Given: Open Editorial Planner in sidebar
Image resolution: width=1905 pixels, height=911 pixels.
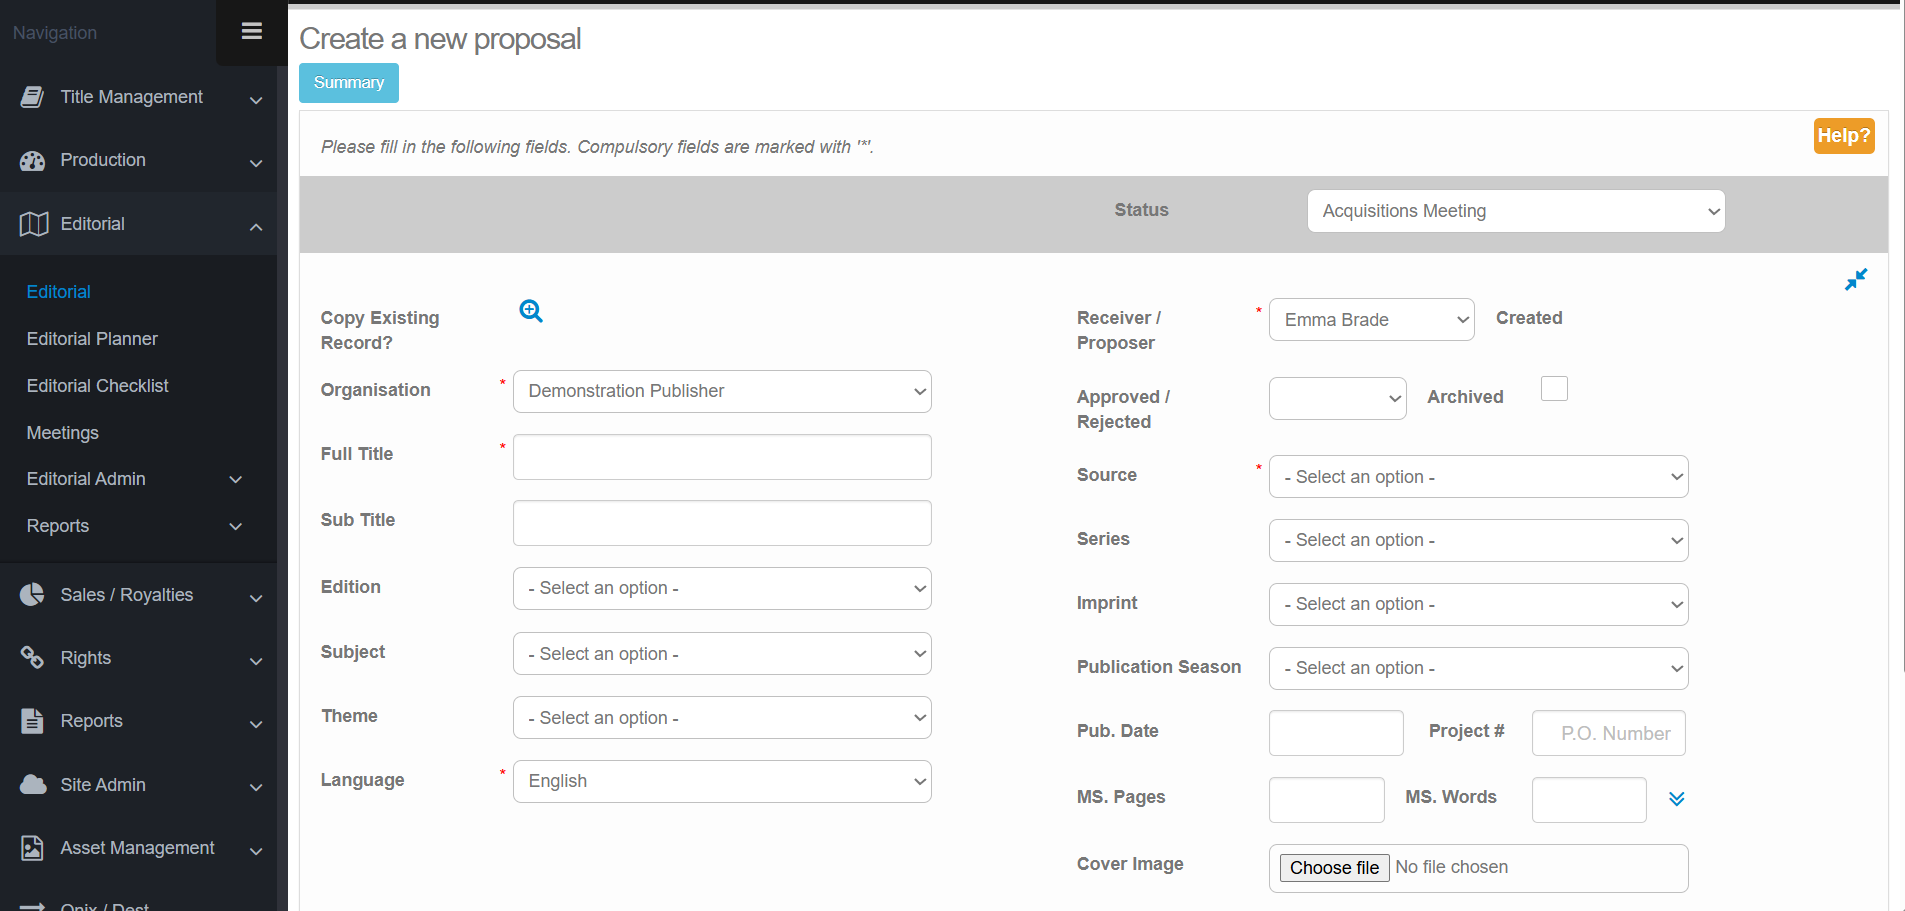Looking at the screenshot, I should pos(92,339).
